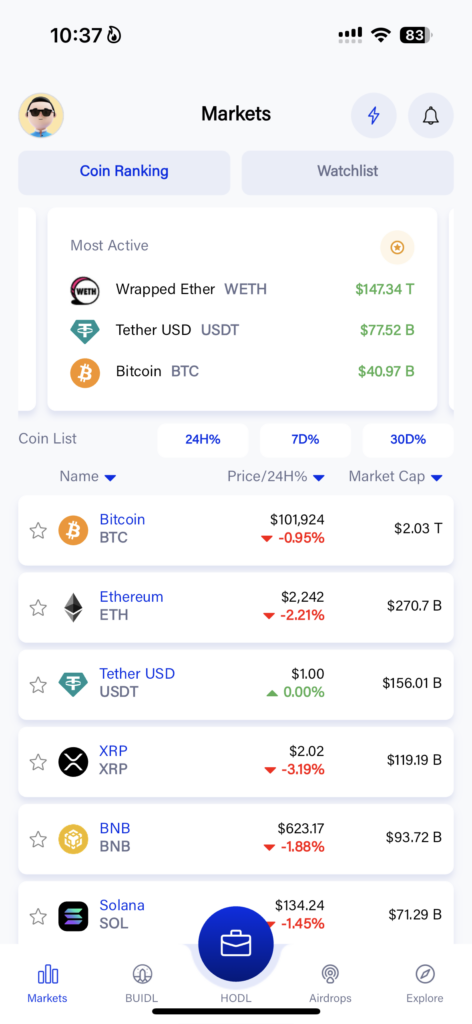The image size is (472, 1024).
Task: Toggle the Bitcoin watchlist star
Action: [39, 530]
